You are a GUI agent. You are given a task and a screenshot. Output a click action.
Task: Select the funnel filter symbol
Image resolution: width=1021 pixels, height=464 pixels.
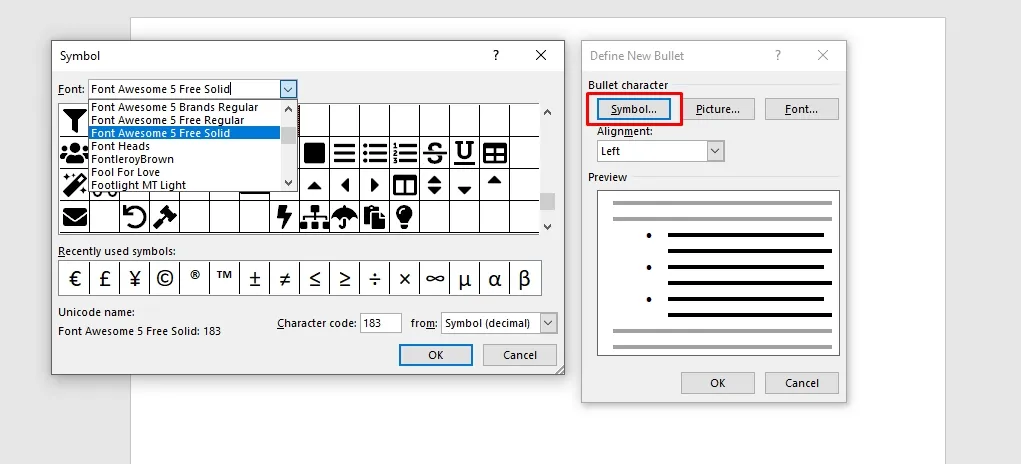(74, 120)
